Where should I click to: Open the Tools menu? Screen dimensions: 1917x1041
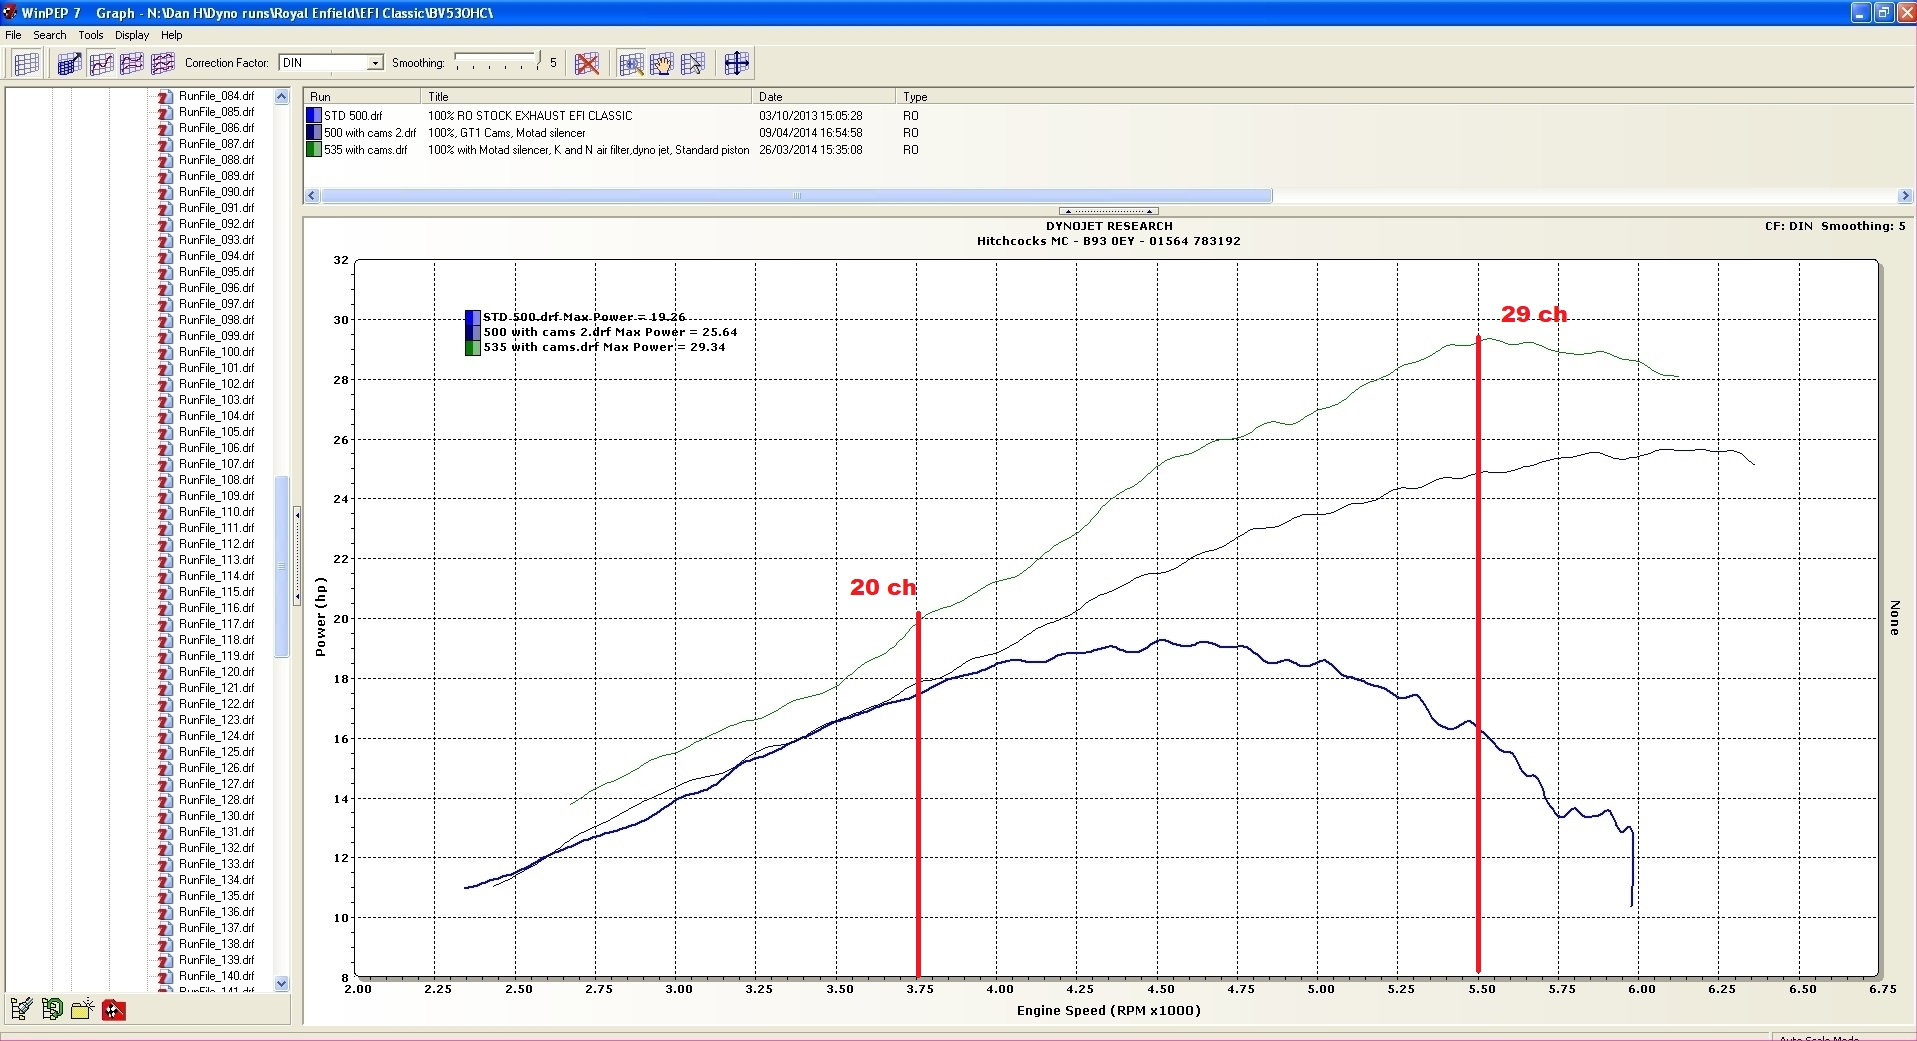click(91, 35)
